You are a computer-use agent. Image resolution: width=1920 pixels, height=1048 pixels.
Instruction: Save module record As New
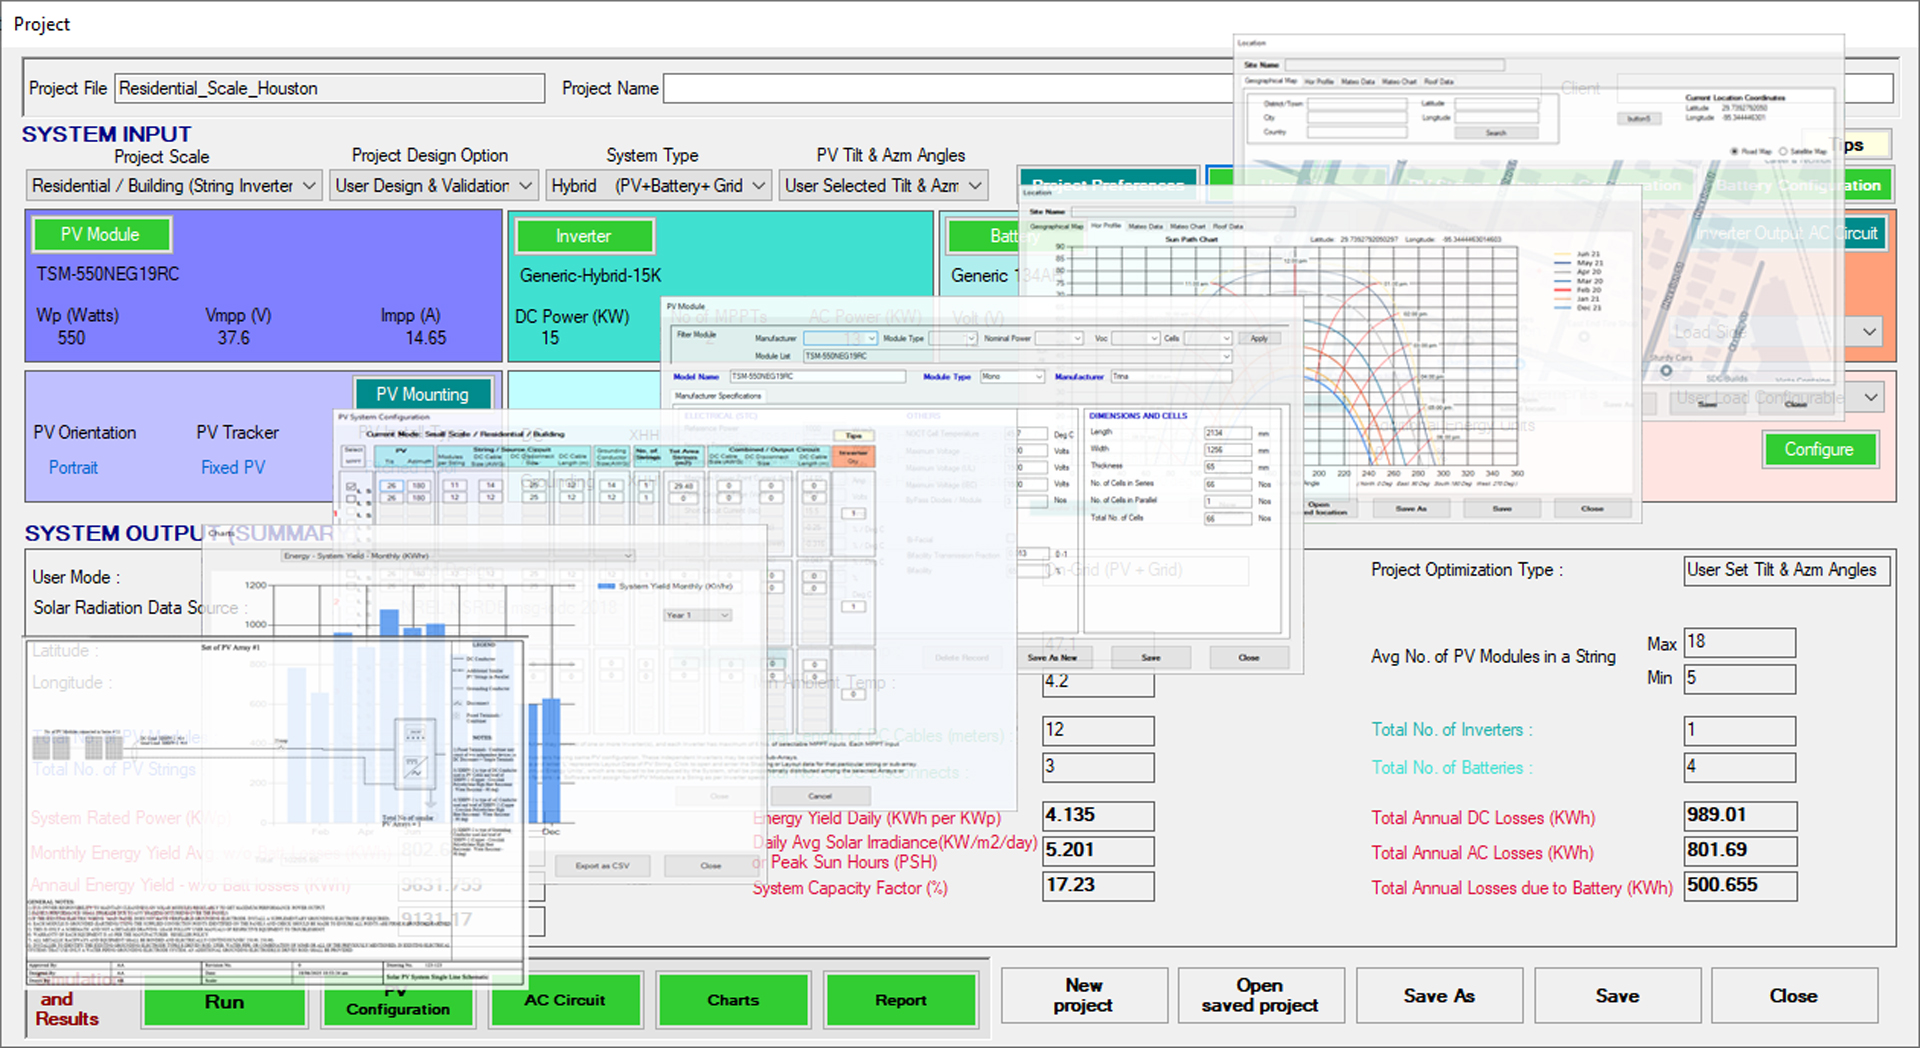[1053, 657]
